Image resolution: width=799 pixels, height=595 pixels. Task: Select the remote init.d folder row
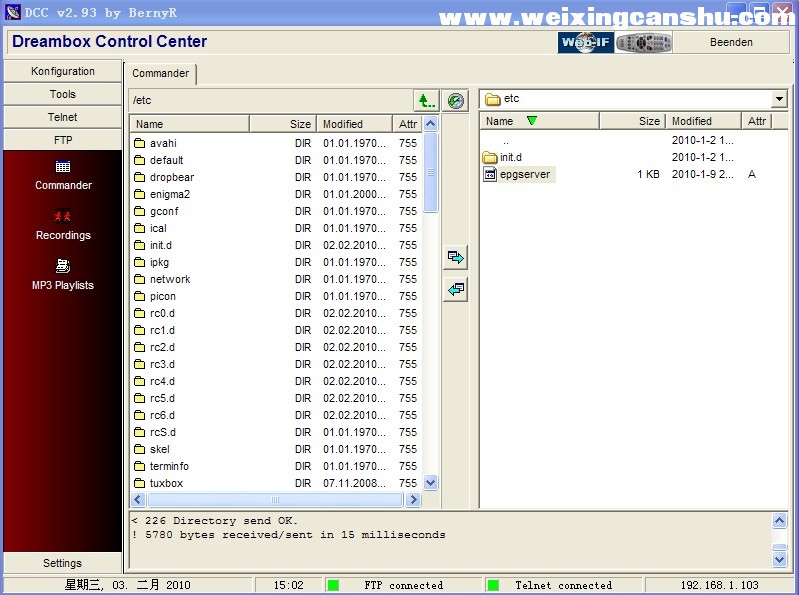point(277,245)
